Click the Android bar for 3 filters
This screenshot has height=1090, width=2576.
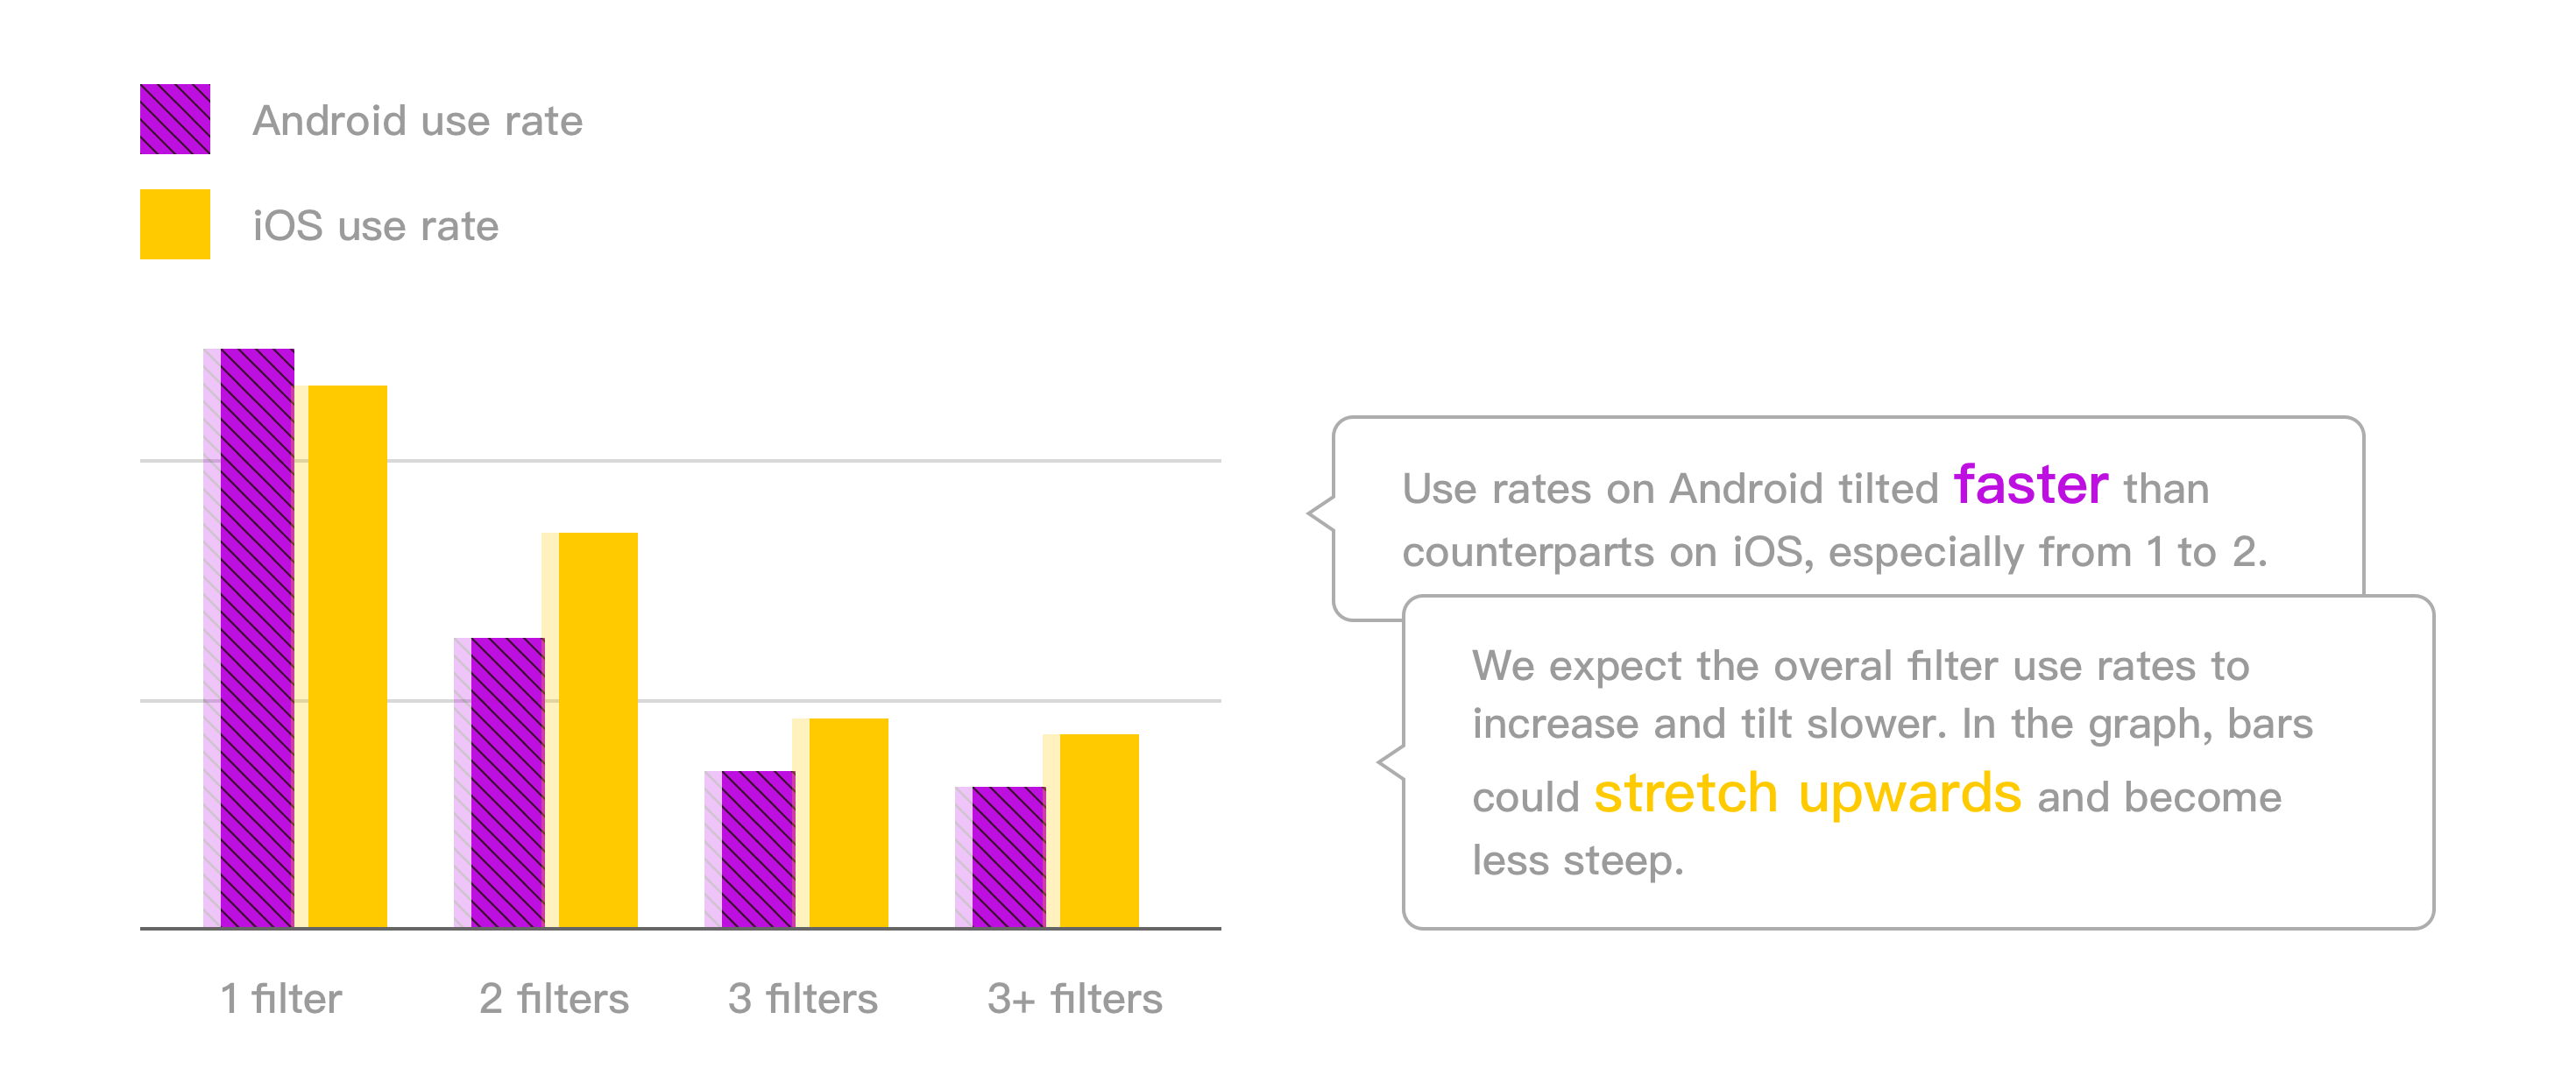tap(757, 849)
